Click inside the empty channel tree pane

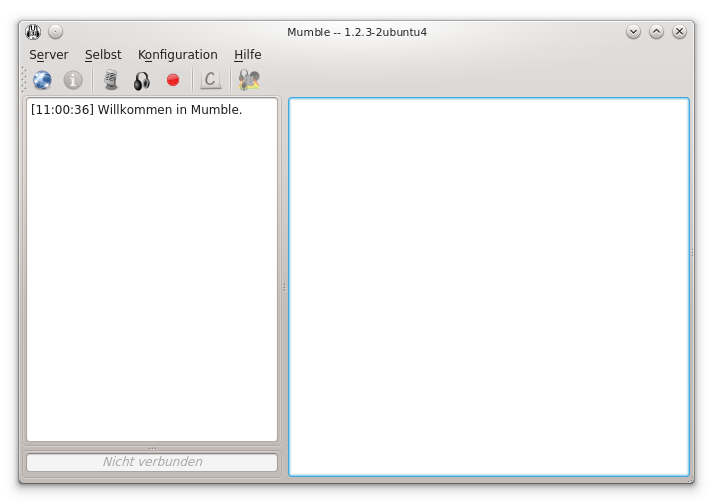click(488, 287)
